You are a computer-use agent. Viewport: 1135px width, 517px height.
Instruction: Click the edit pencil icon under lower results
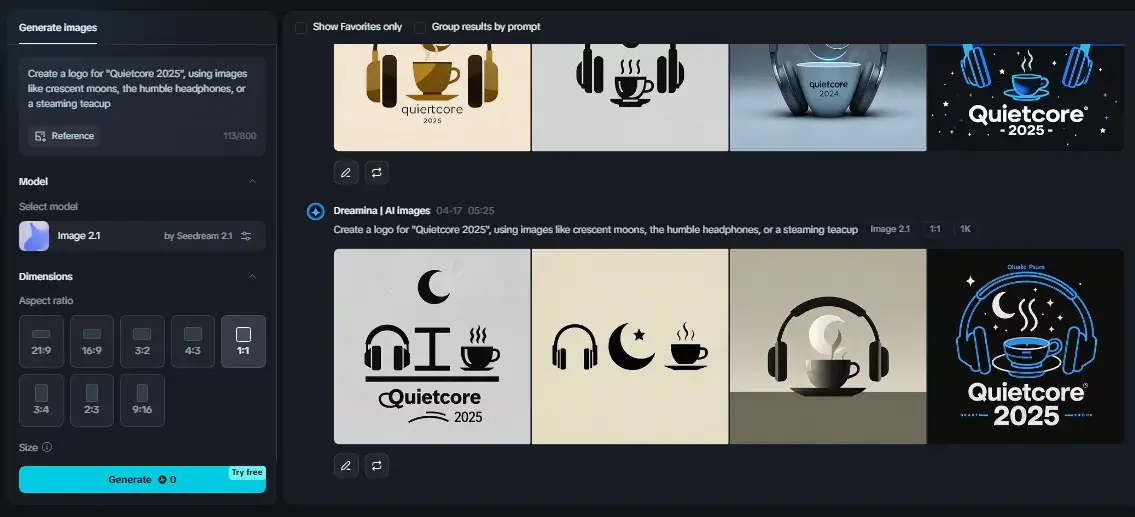(x=346, y=465)
